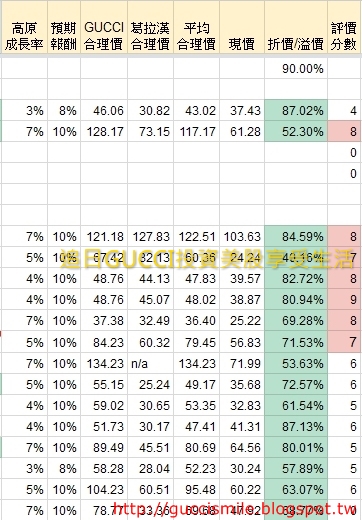This screenshot has height=520, width=362.
Task: Click the cell with value 104.23
Action: [104, 490]
